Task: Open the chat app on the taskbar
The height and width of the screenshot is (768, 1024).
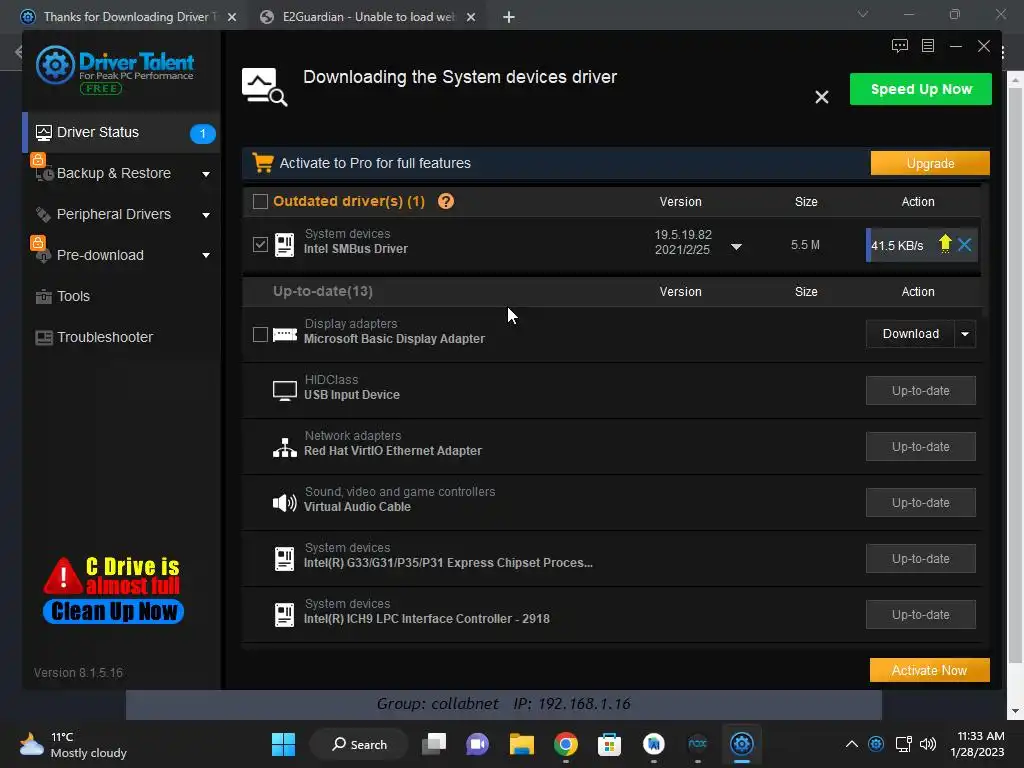Action: click(x=477, y=744)
